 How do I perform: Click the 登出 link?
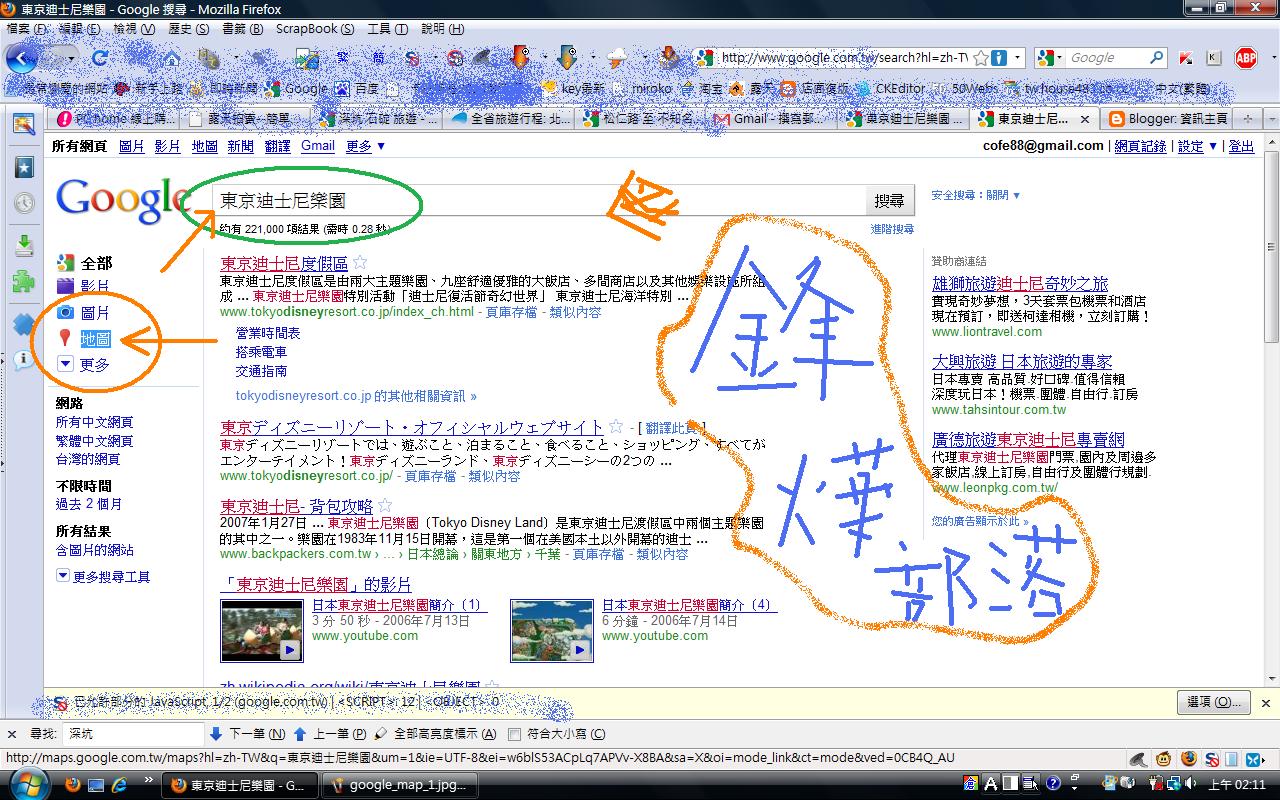coord(1241,146)
